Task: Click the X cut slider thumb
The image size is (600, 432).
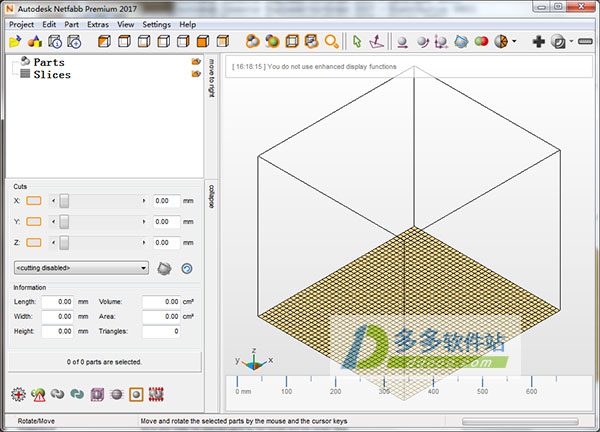Action: click(64, 201)
